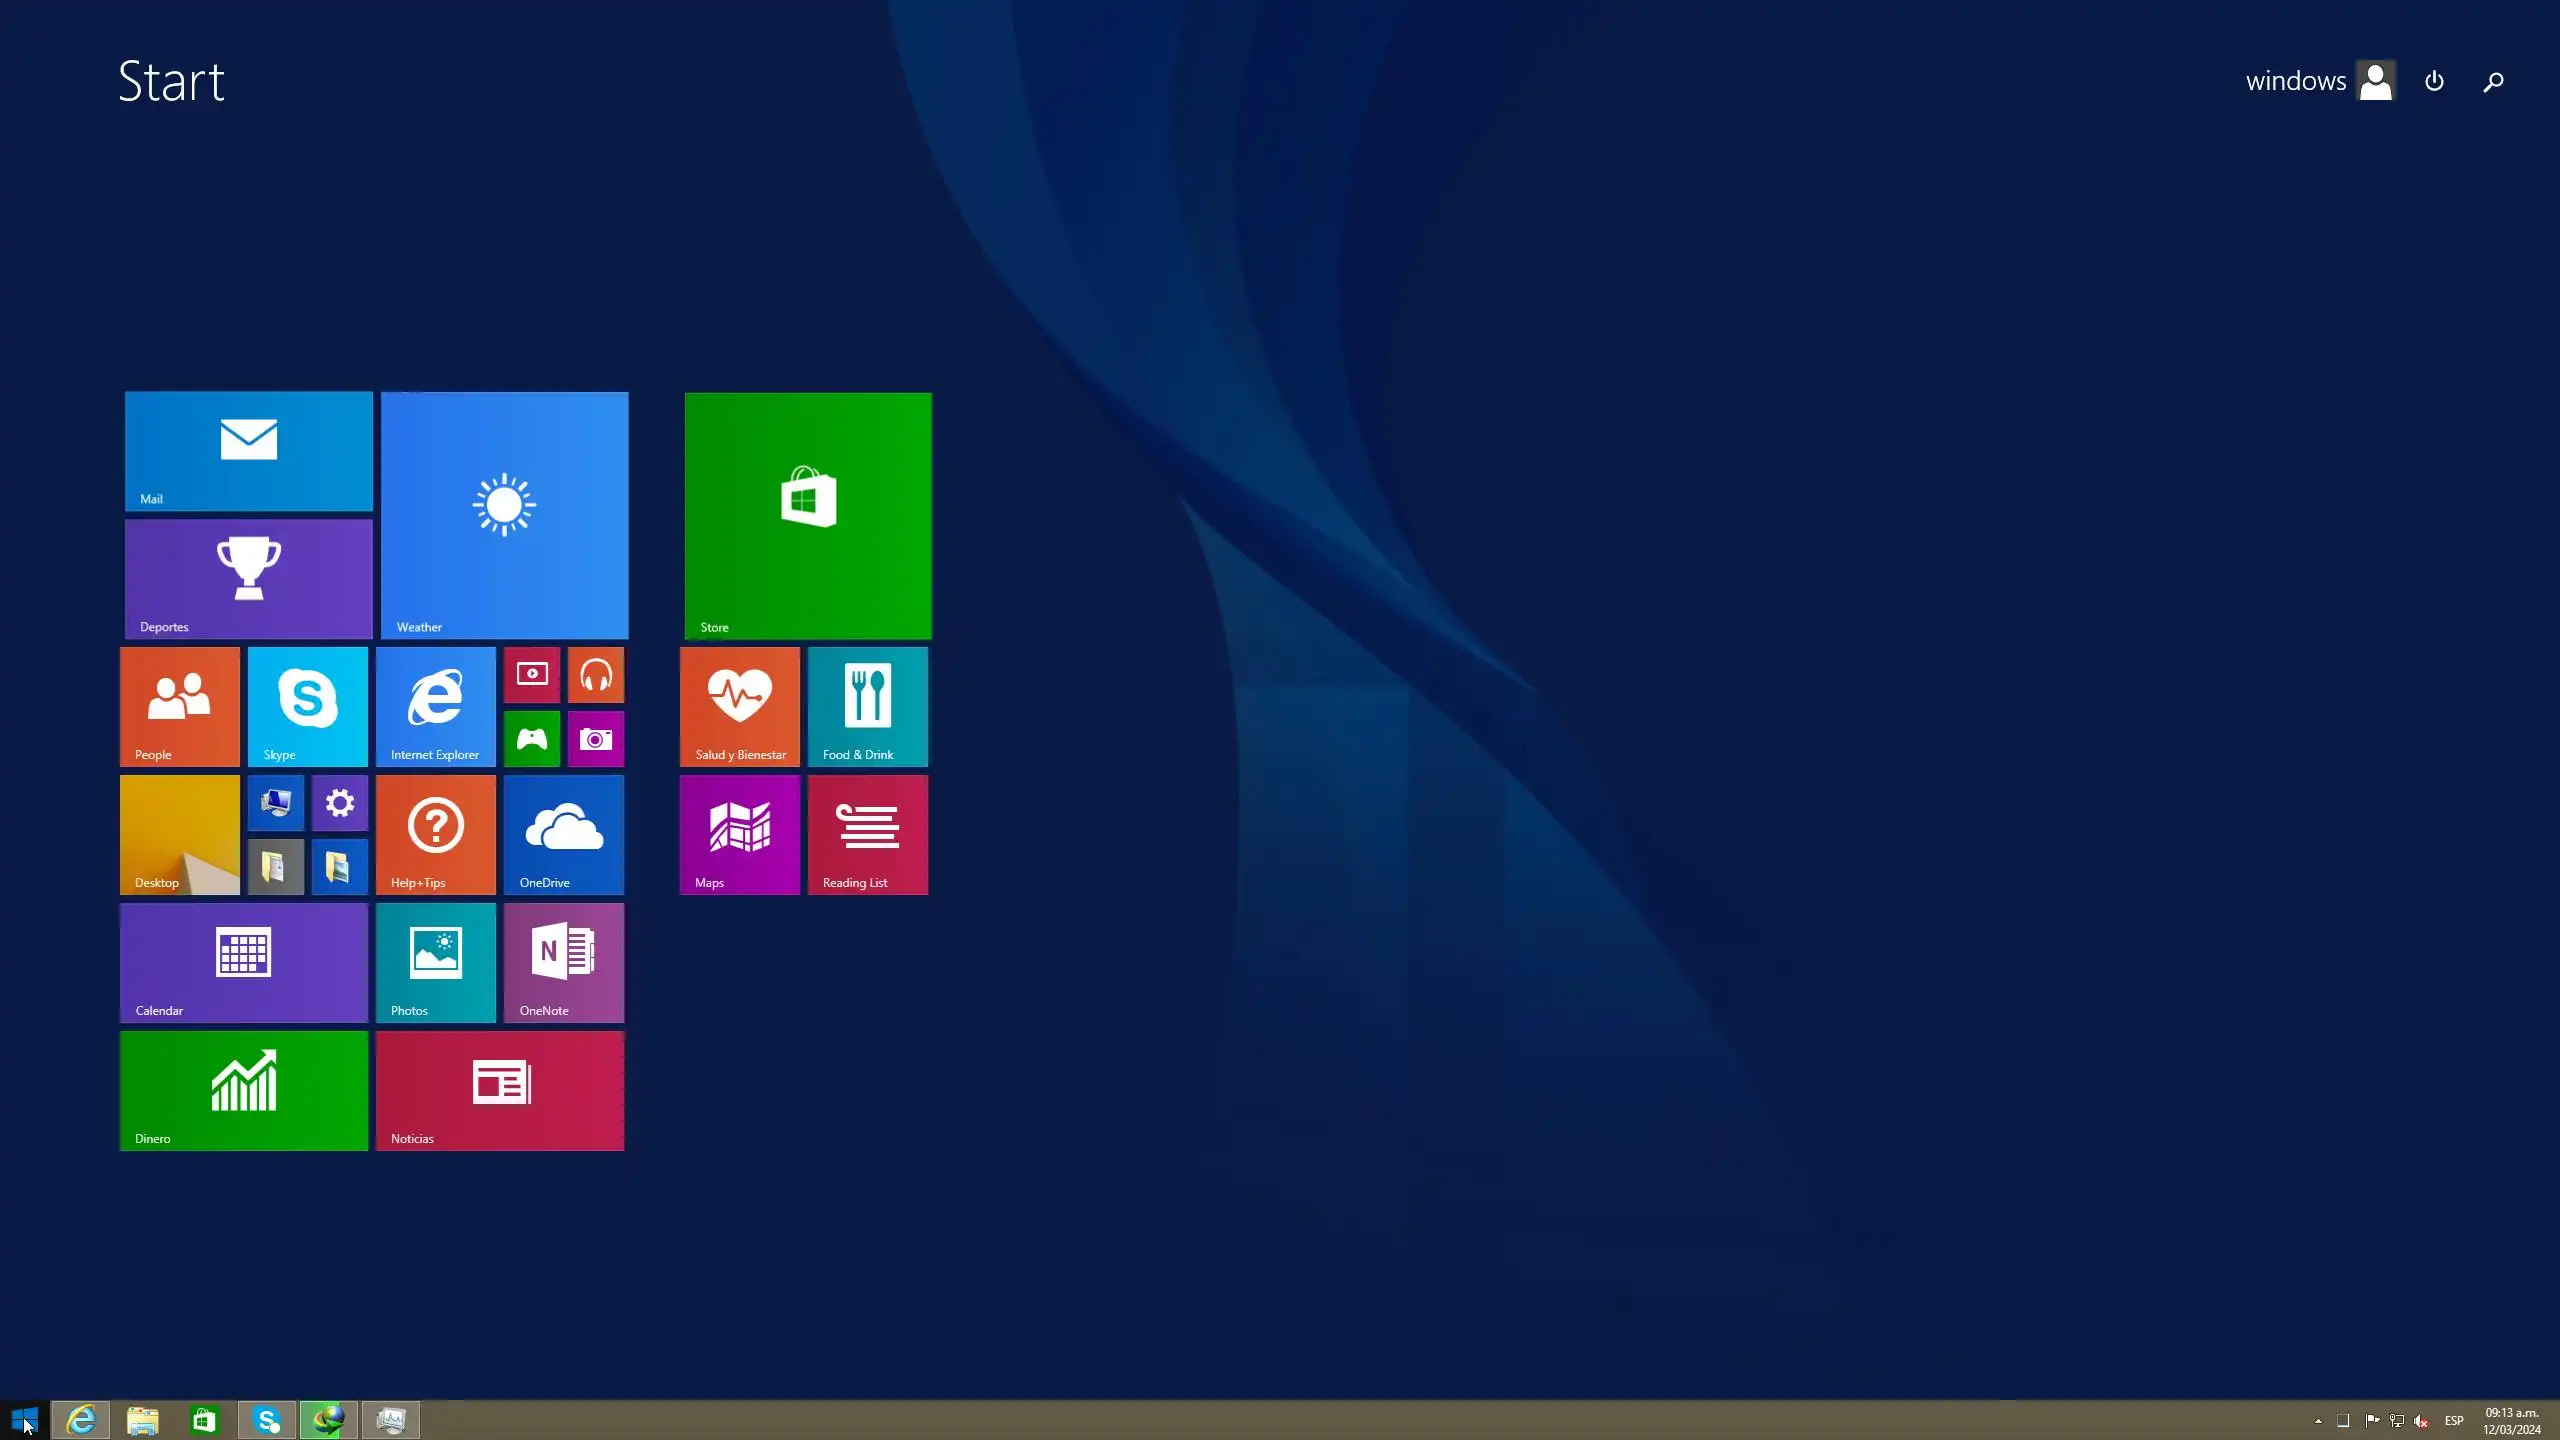Open the Desktop tile thumbnail
Screen dimensions: 2560x1440
[179, 834]
